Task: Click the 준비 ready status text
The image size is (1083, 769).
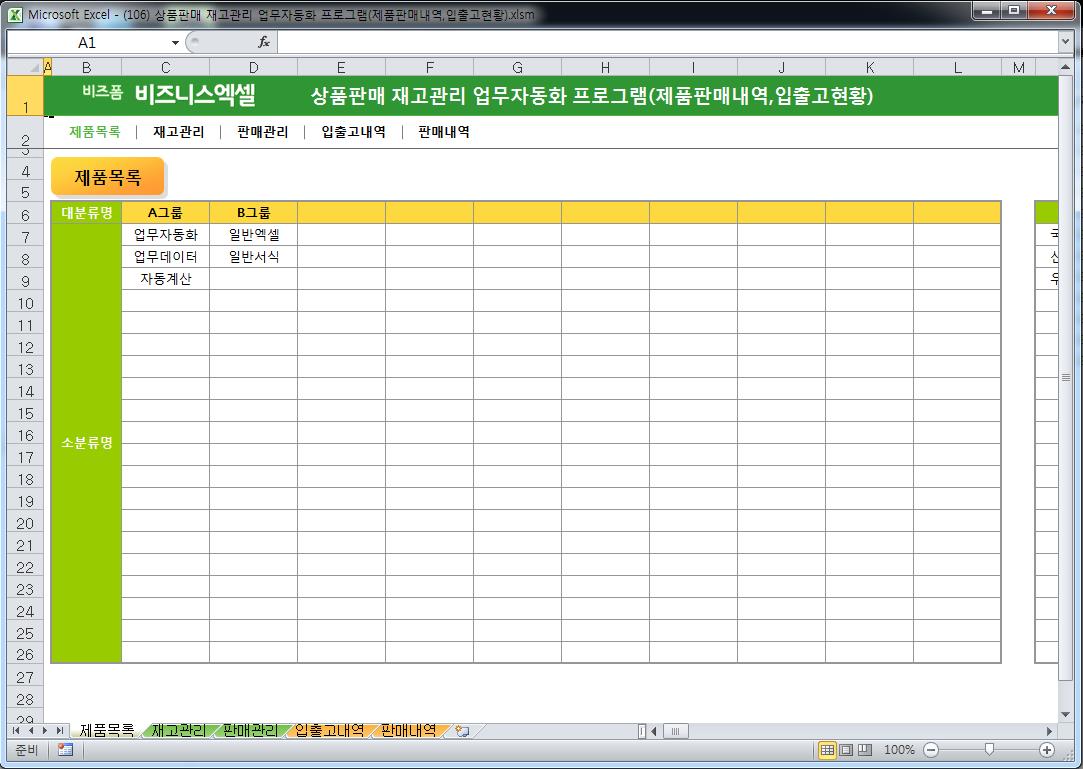Action: (x=27, y=750)
